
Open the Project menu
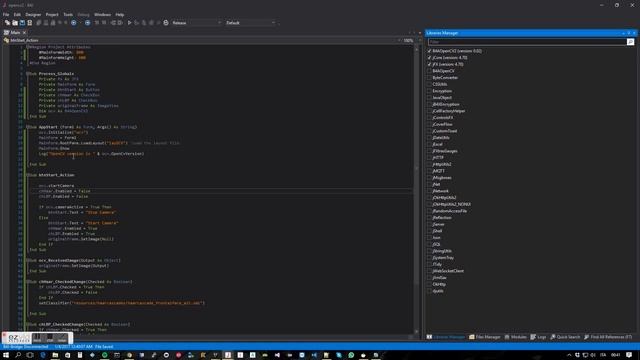pos(52,14)
